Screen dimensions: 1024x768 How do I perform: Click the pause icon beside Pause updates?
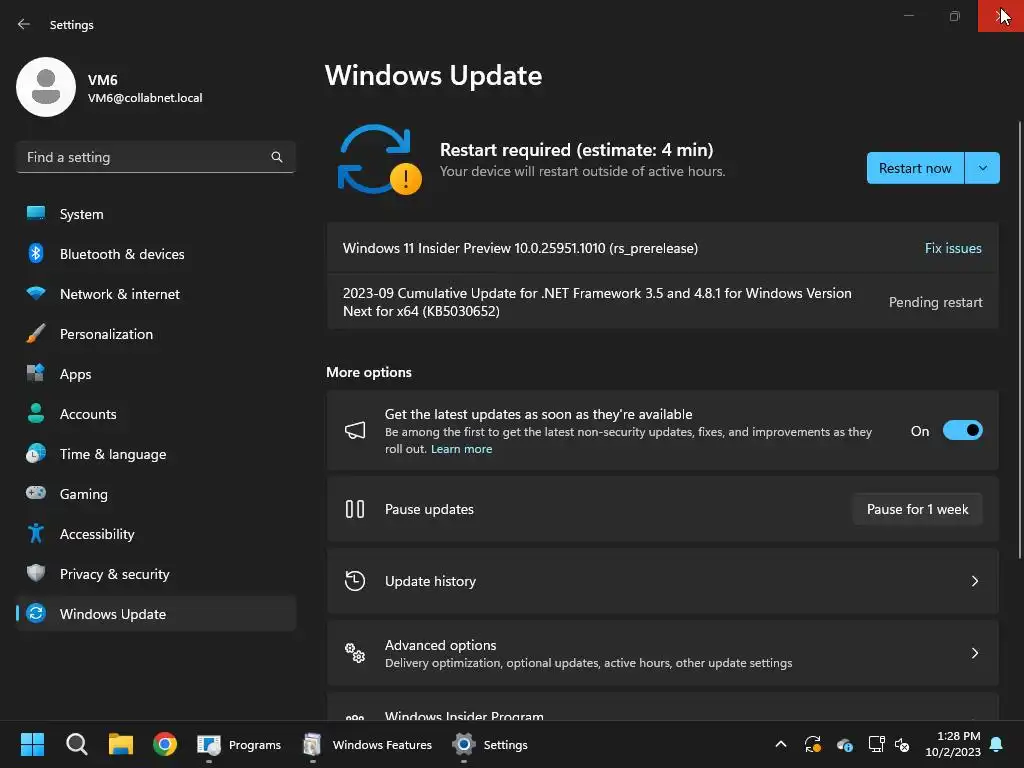pyautogui.click(x=355, y=509)
